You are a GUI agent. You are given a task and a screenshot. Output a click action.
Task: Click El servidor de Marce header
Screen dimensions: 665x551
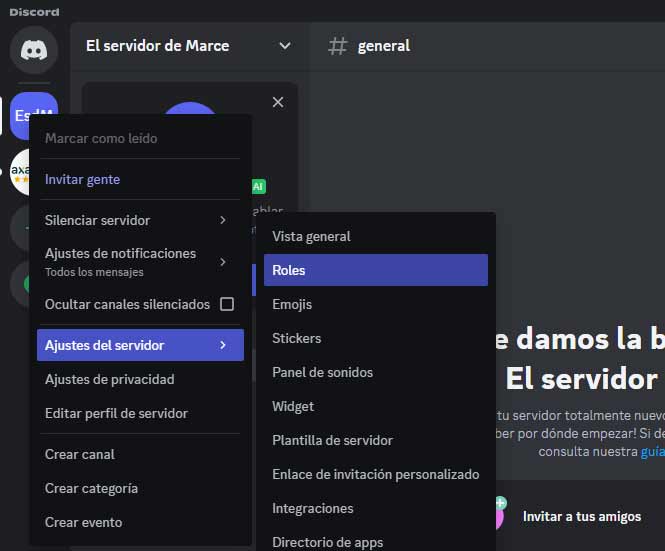157,46
